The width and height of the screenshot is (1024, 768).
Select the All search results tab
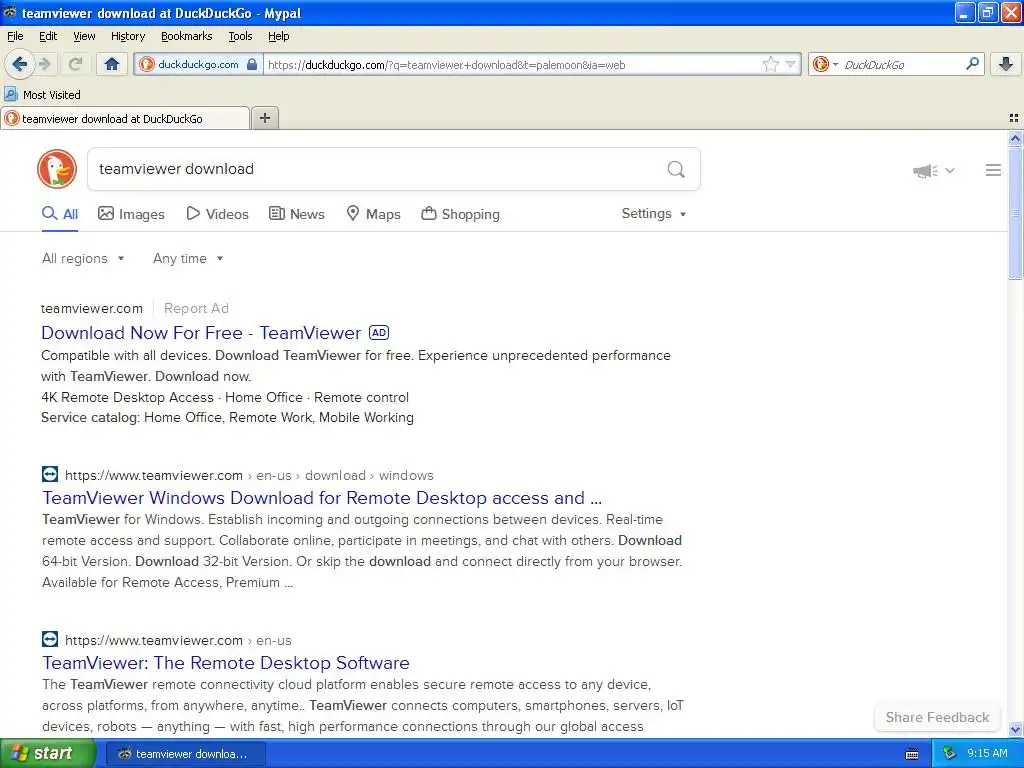point(60,214)
